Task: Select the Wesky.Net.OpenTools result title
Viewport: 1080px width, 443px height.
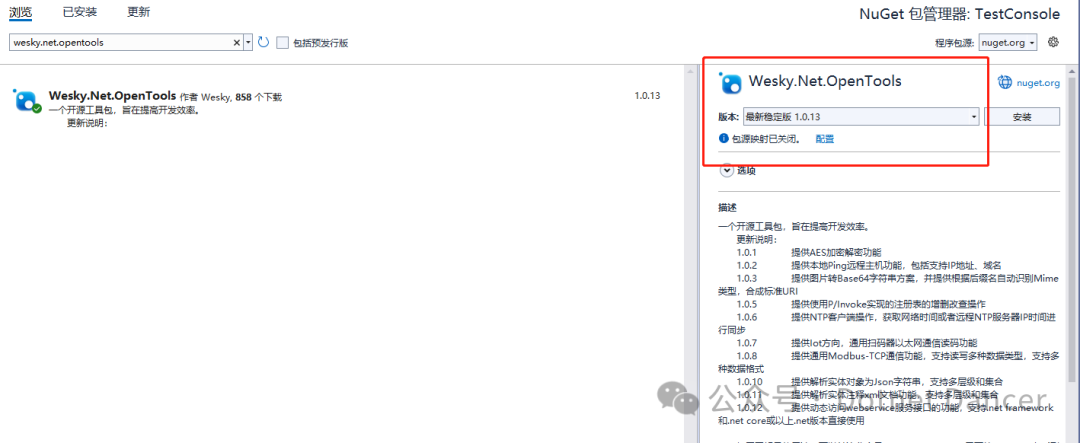Action: 112,96
